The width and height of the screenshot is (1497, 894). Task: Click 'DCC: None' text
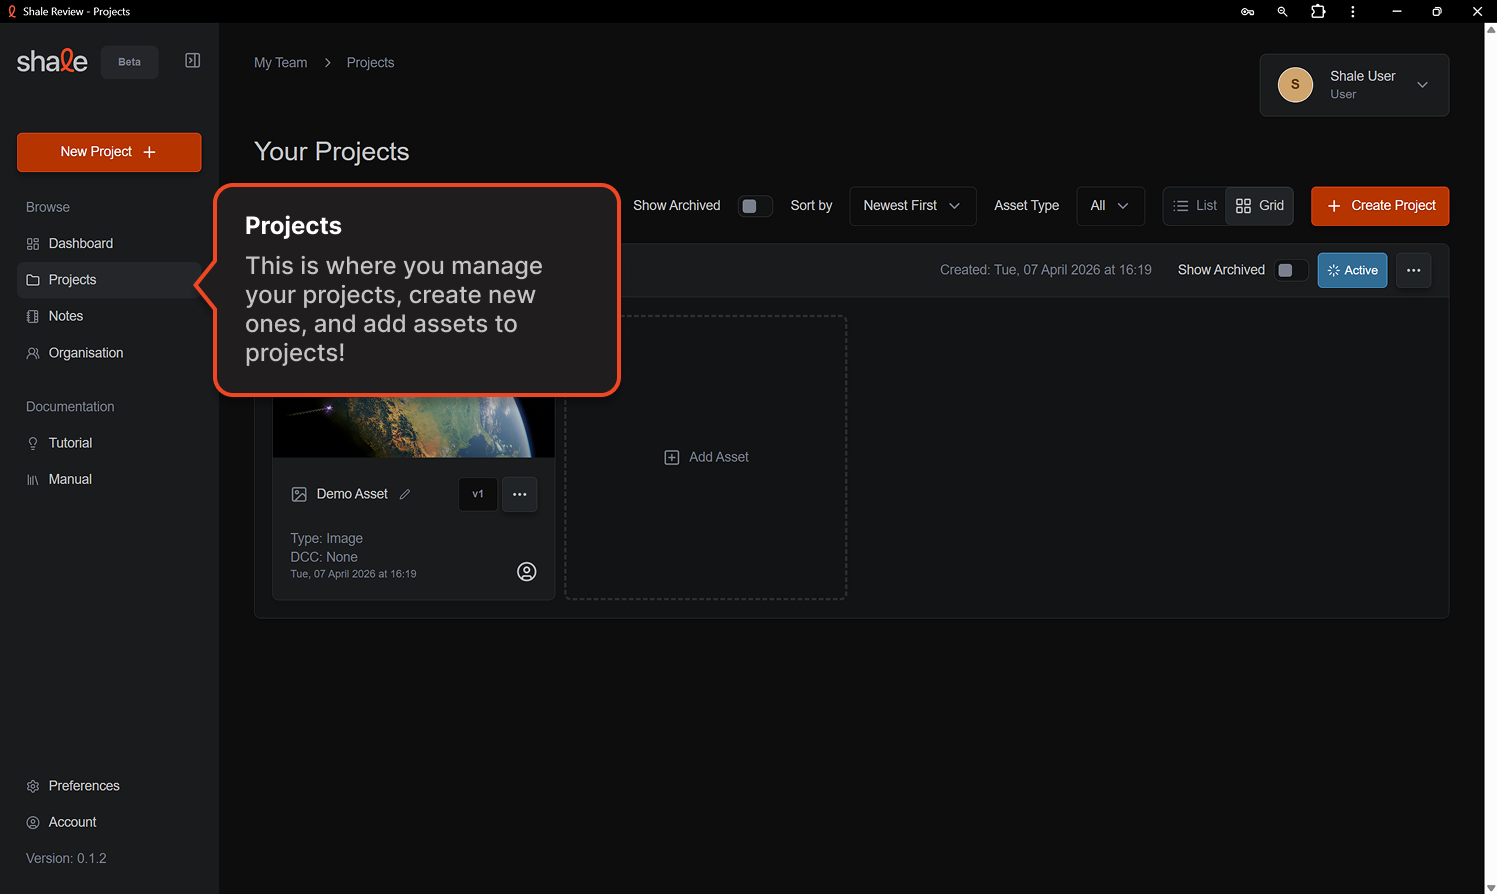(324, 557)
